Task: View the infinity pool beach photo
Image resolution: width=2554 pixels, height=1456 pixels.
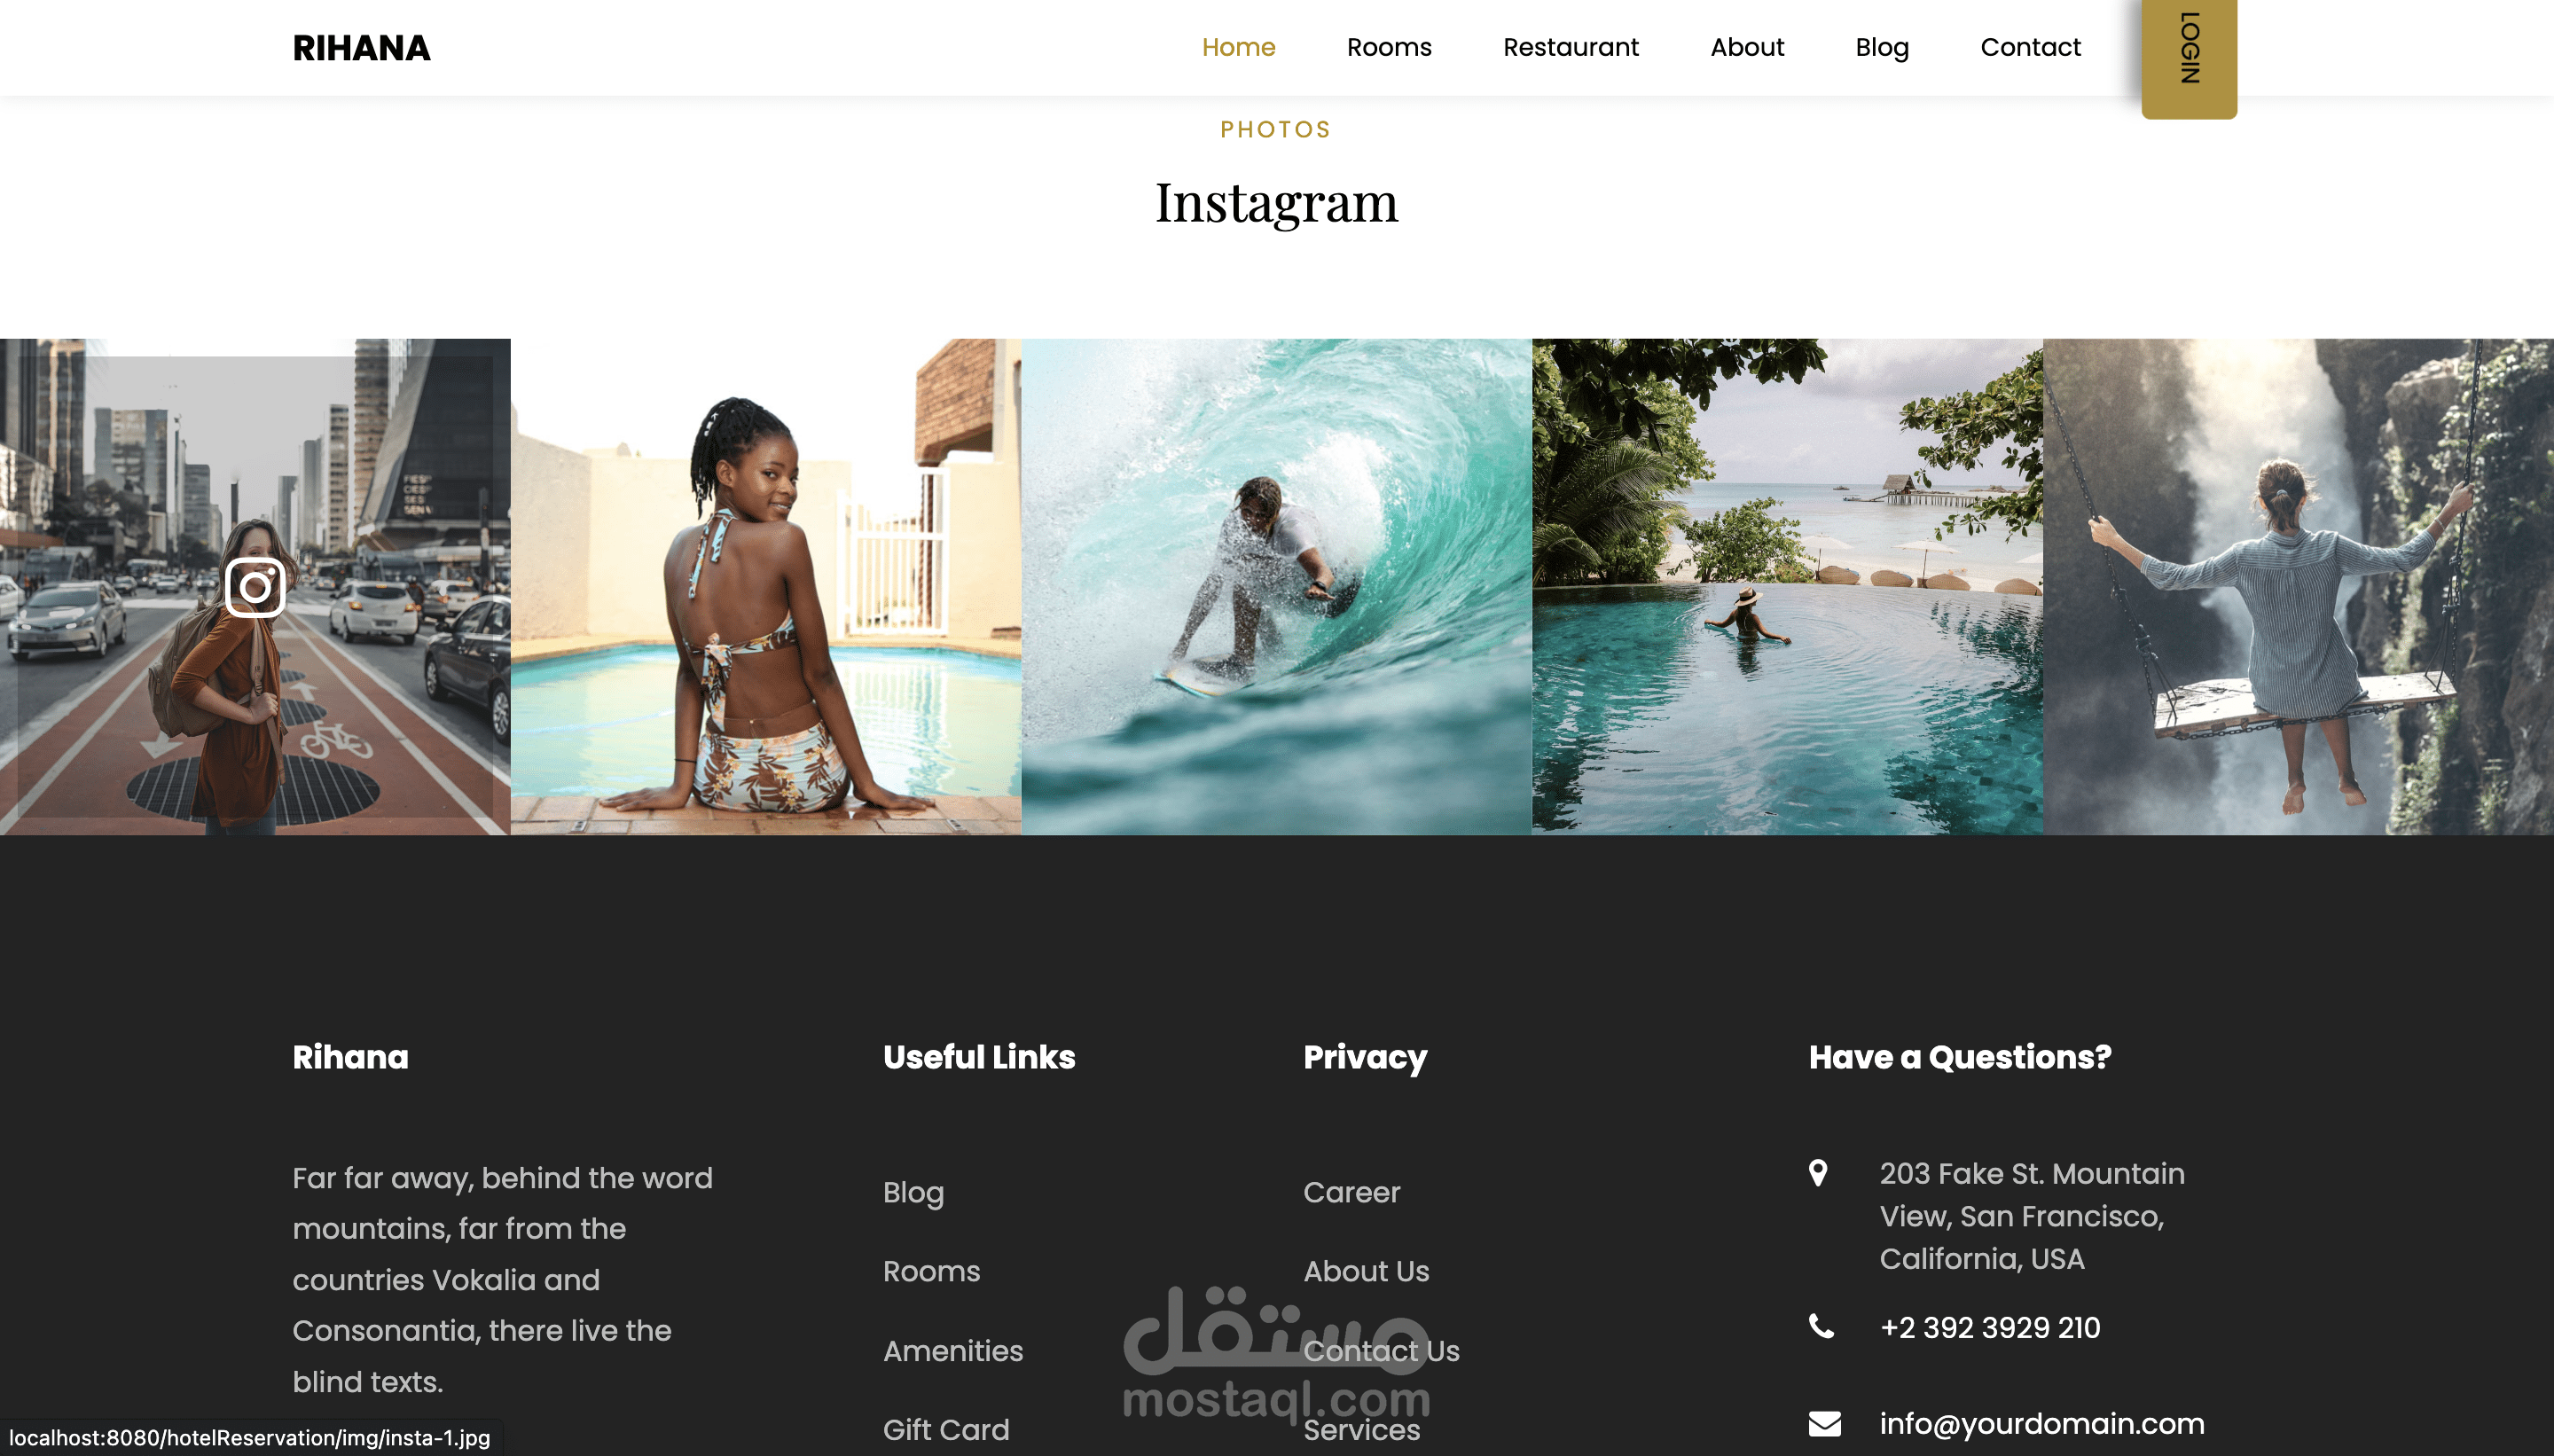Action: point(1787,587)
